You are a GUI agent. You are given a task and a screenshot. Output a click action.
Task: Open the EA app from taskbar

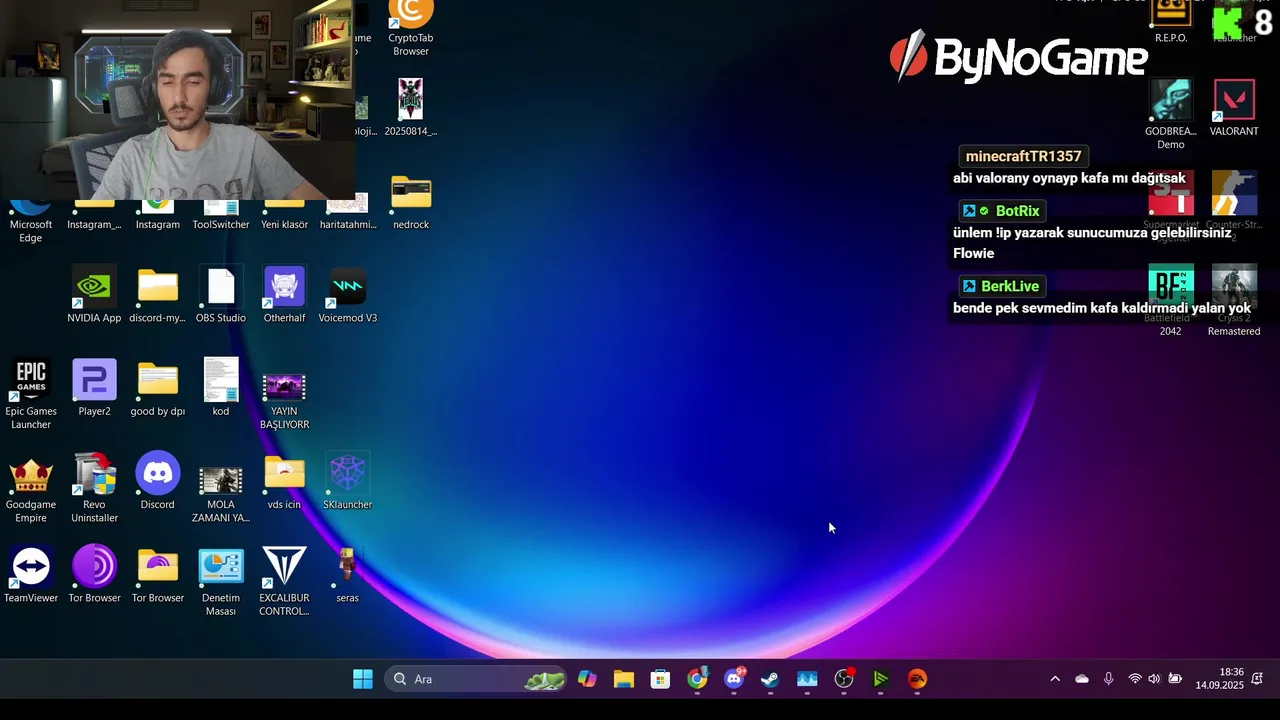pyautogui.click(x=917, y=679)
